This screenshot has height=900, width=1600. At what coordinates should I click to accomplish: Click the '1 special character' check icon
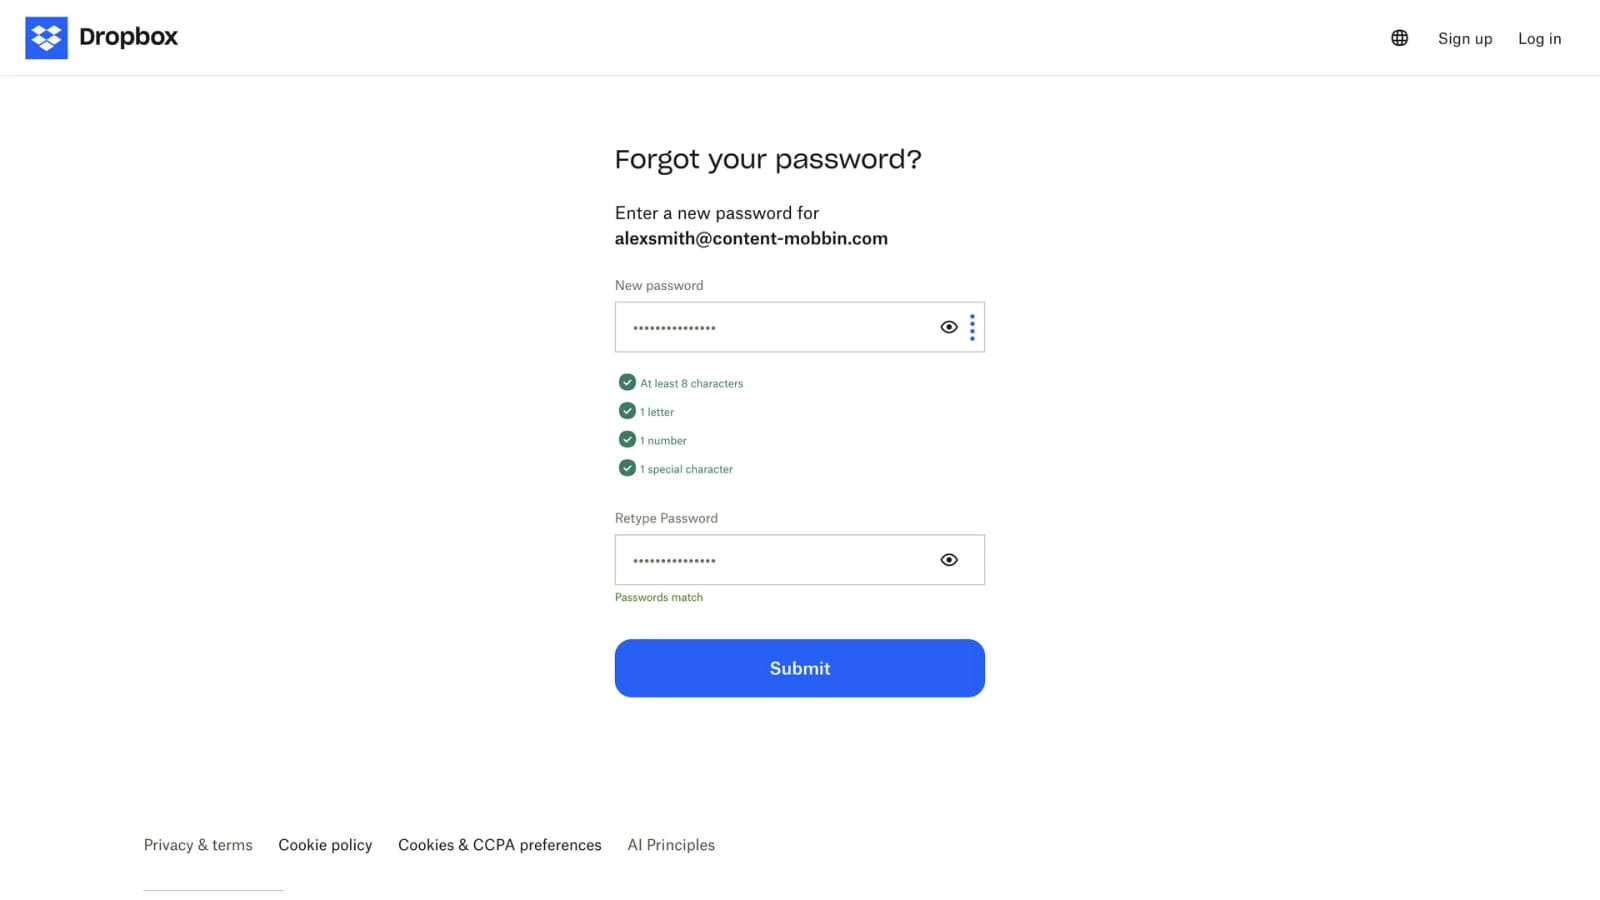tap(627, 467)
